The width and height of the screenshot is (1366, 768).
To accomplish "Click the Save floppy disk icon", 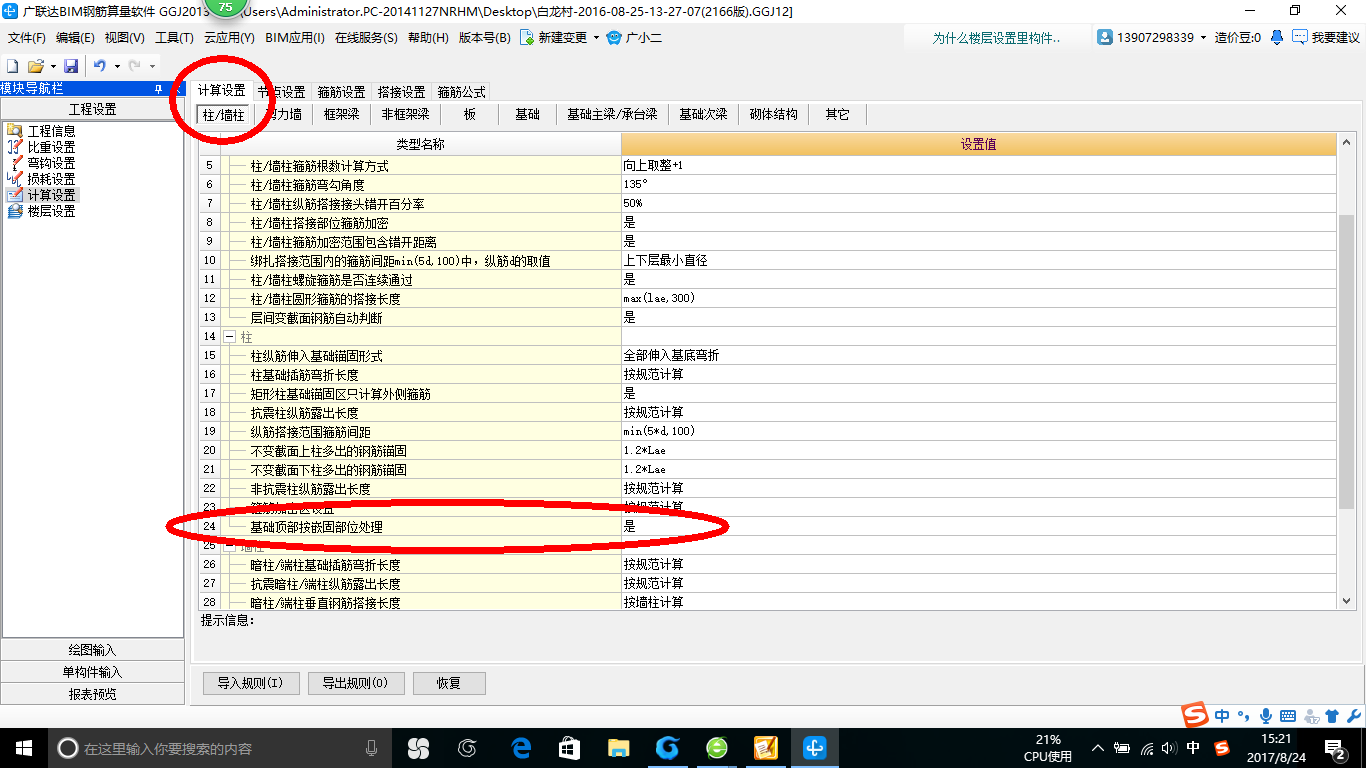I will point(71,66).
